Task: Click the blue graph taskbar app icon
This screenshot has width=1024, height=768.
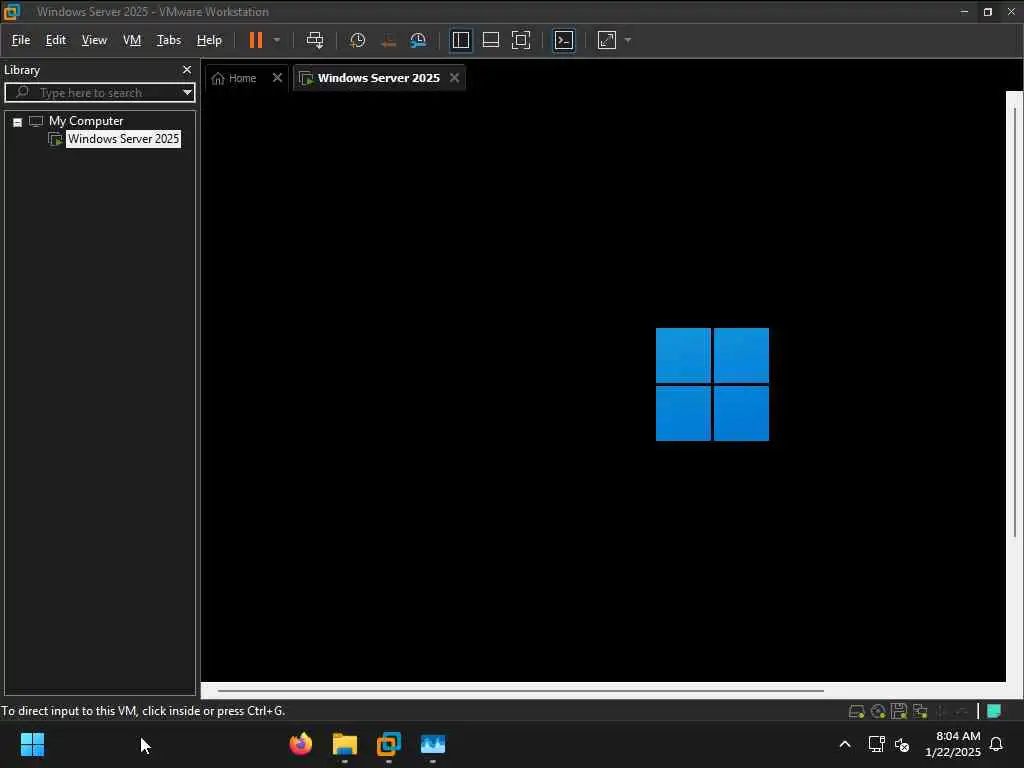Action: [432, 744]
